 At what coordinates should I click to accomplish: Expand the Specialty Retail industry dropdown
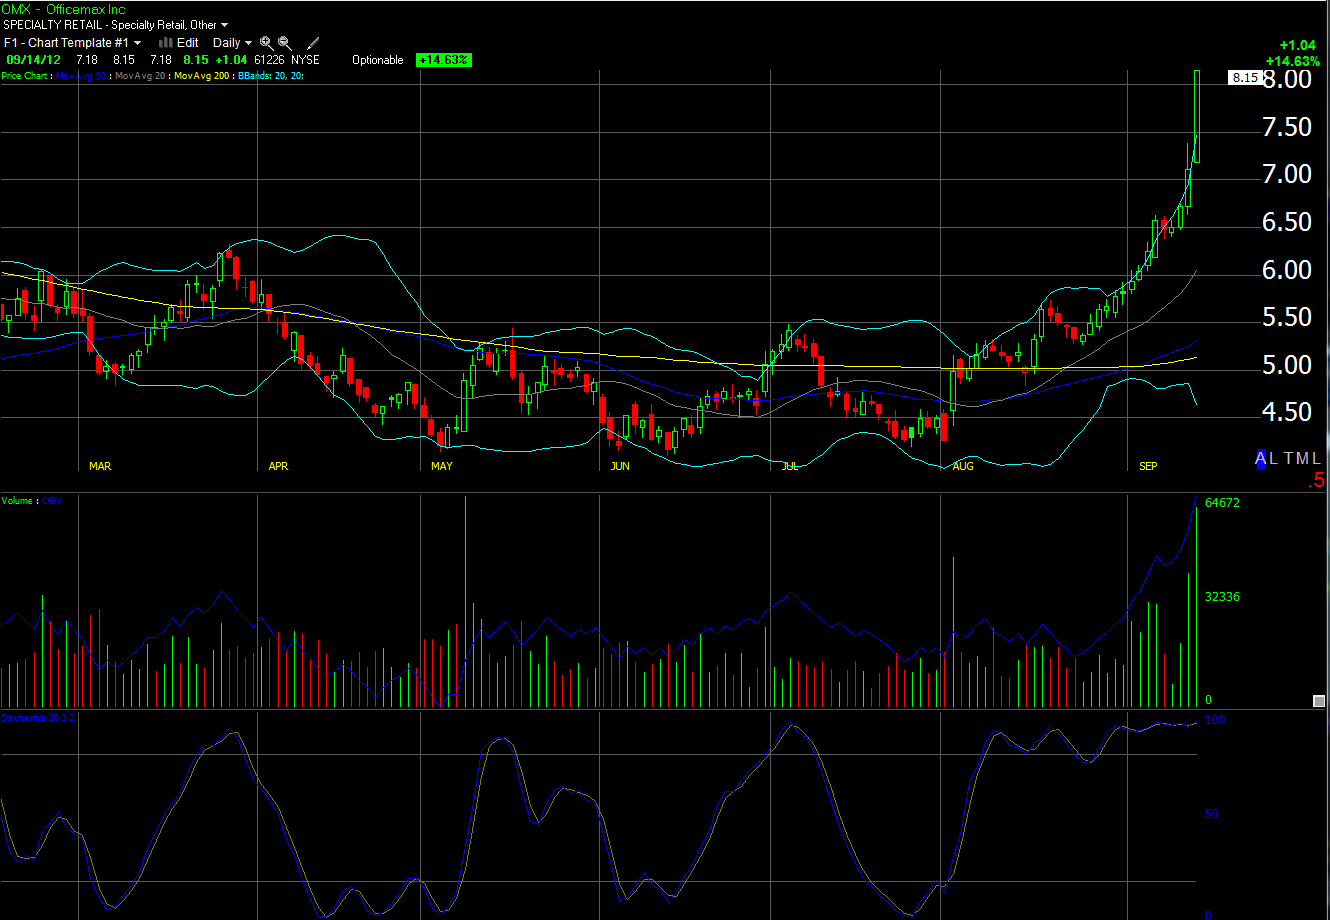(x=224, y=25)
